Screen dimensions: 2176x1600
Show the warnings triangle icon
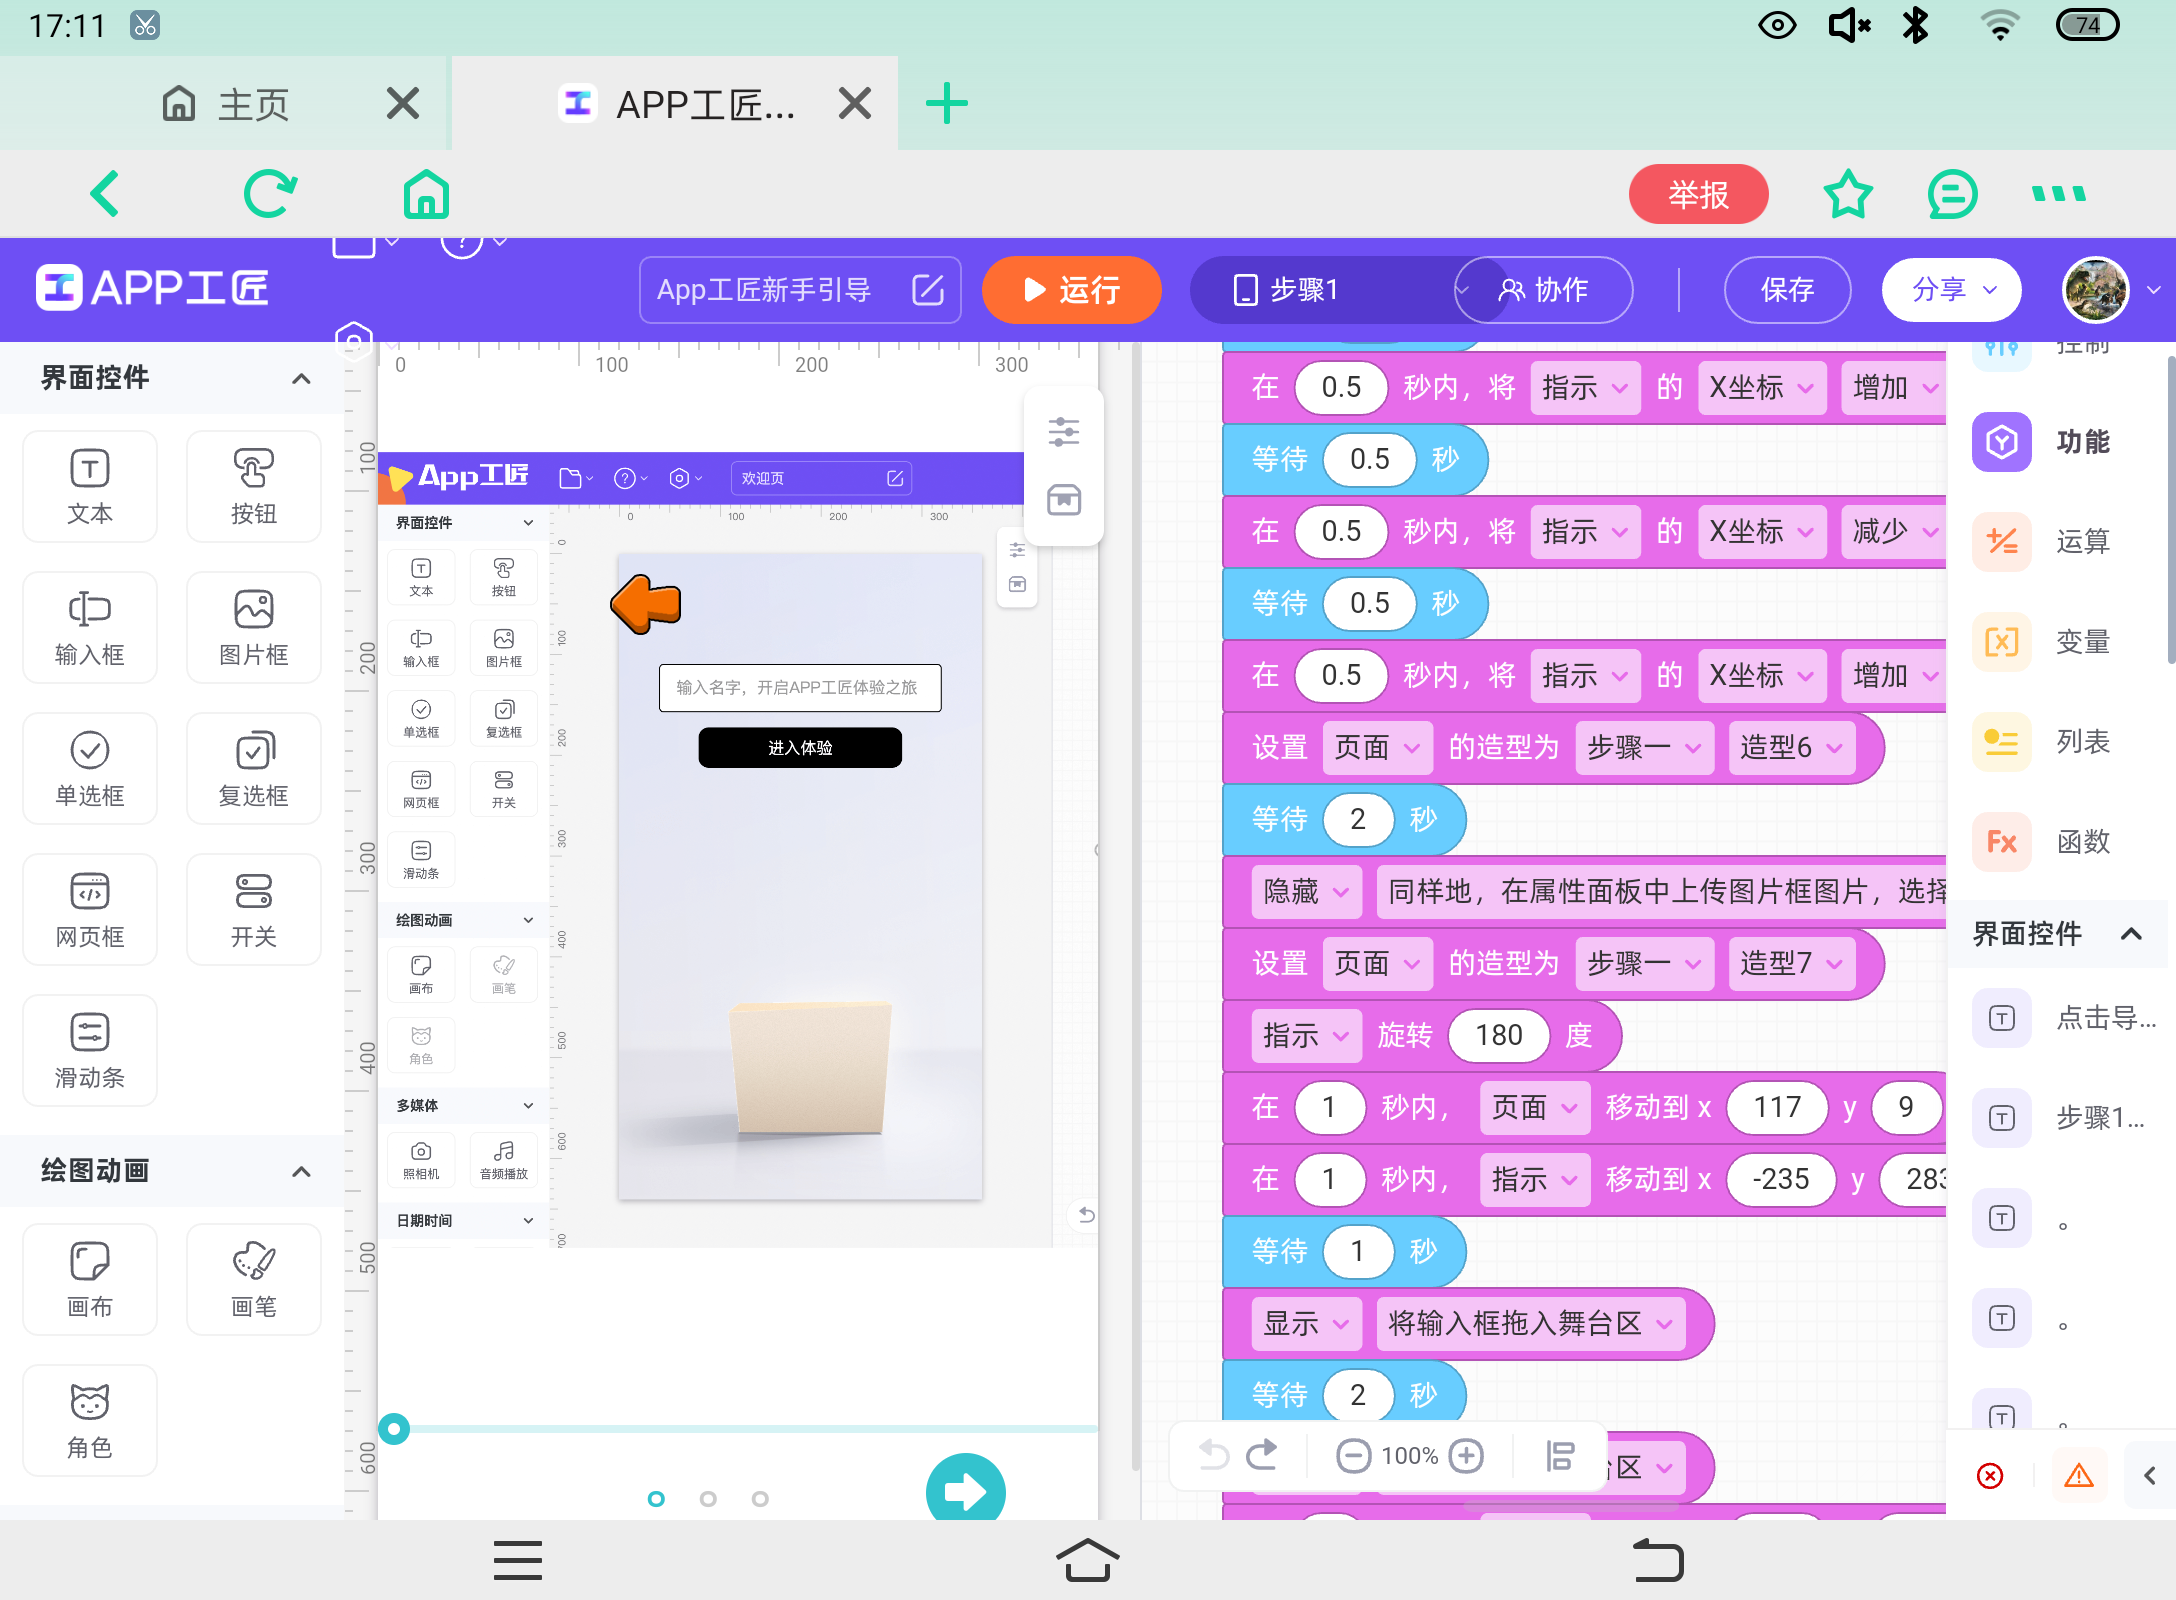coord(2079,1476)
